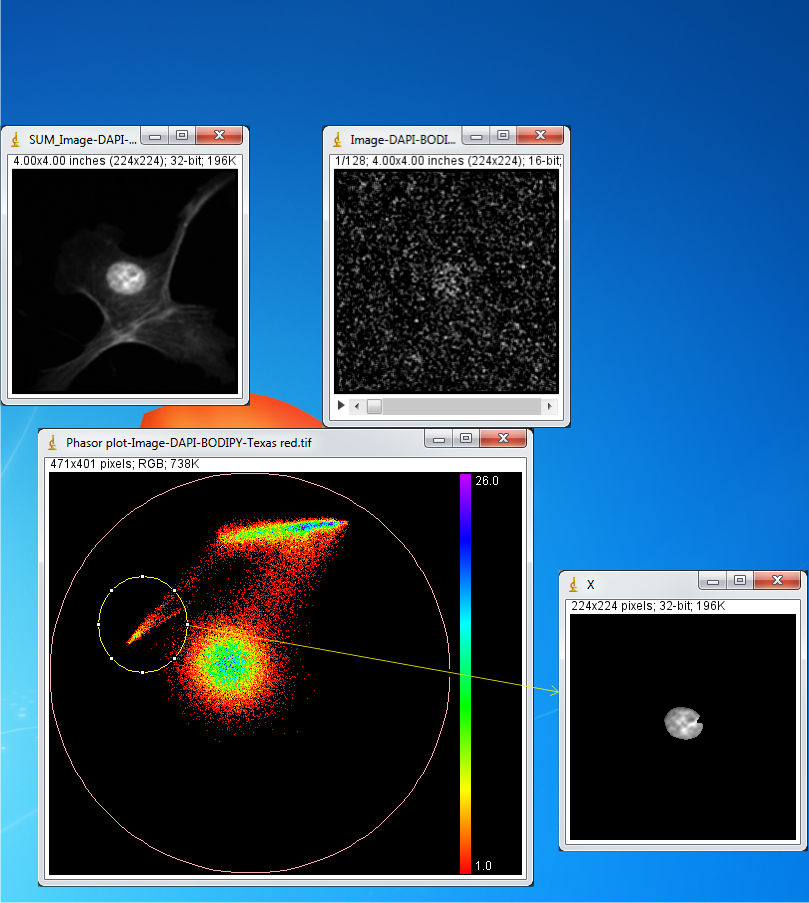Click the '1/128; 4.00x4.00 inches' stack status line

(x=447, y=161)
